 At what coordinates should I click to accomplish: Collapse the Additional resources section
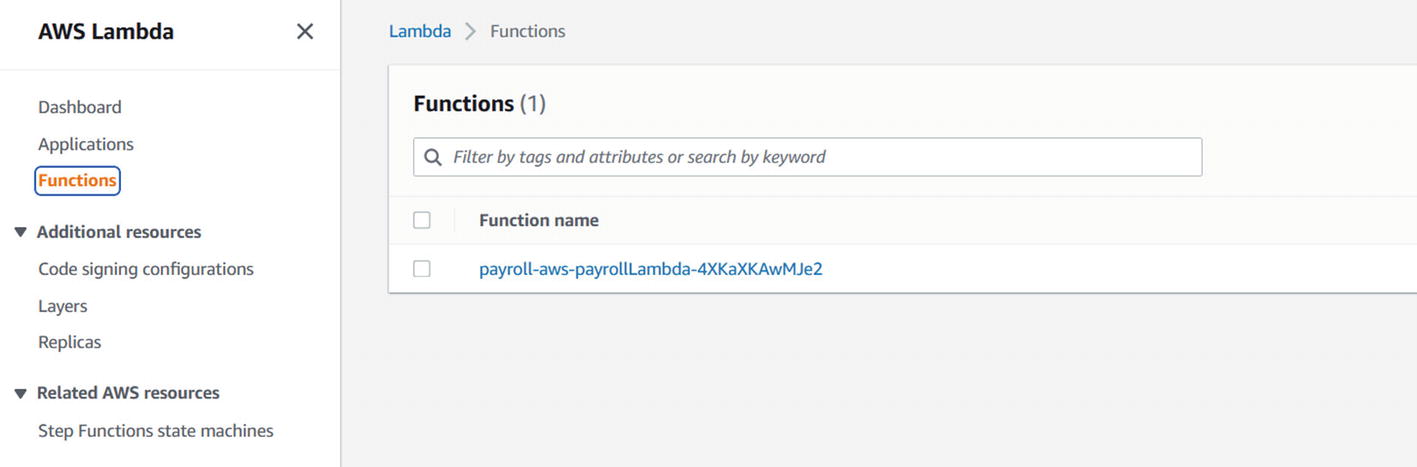click(x=20, y=232)
